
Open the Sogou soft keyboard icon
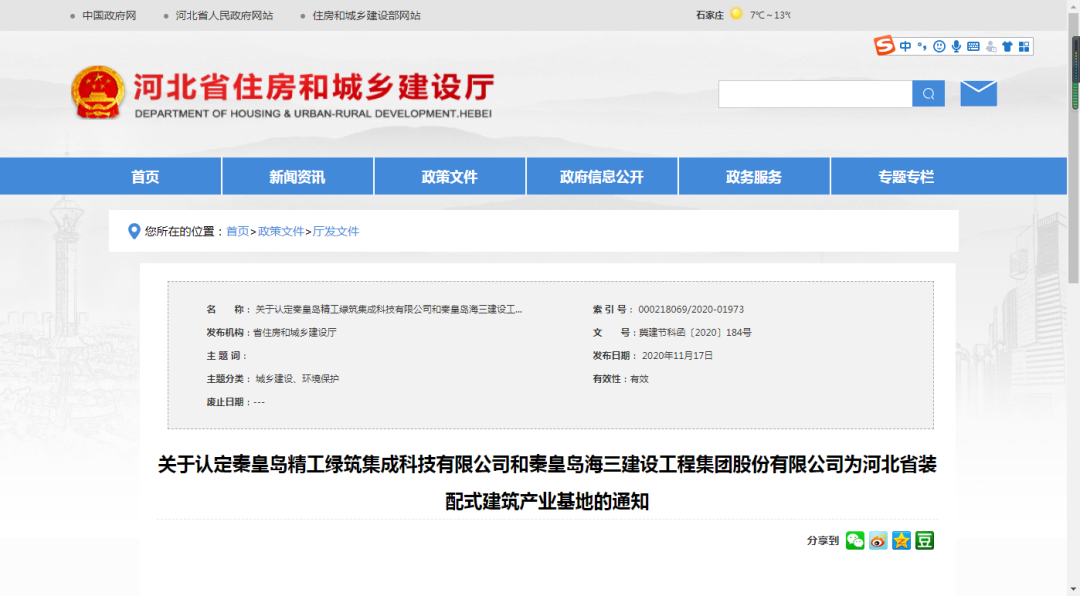pos(973,46)
